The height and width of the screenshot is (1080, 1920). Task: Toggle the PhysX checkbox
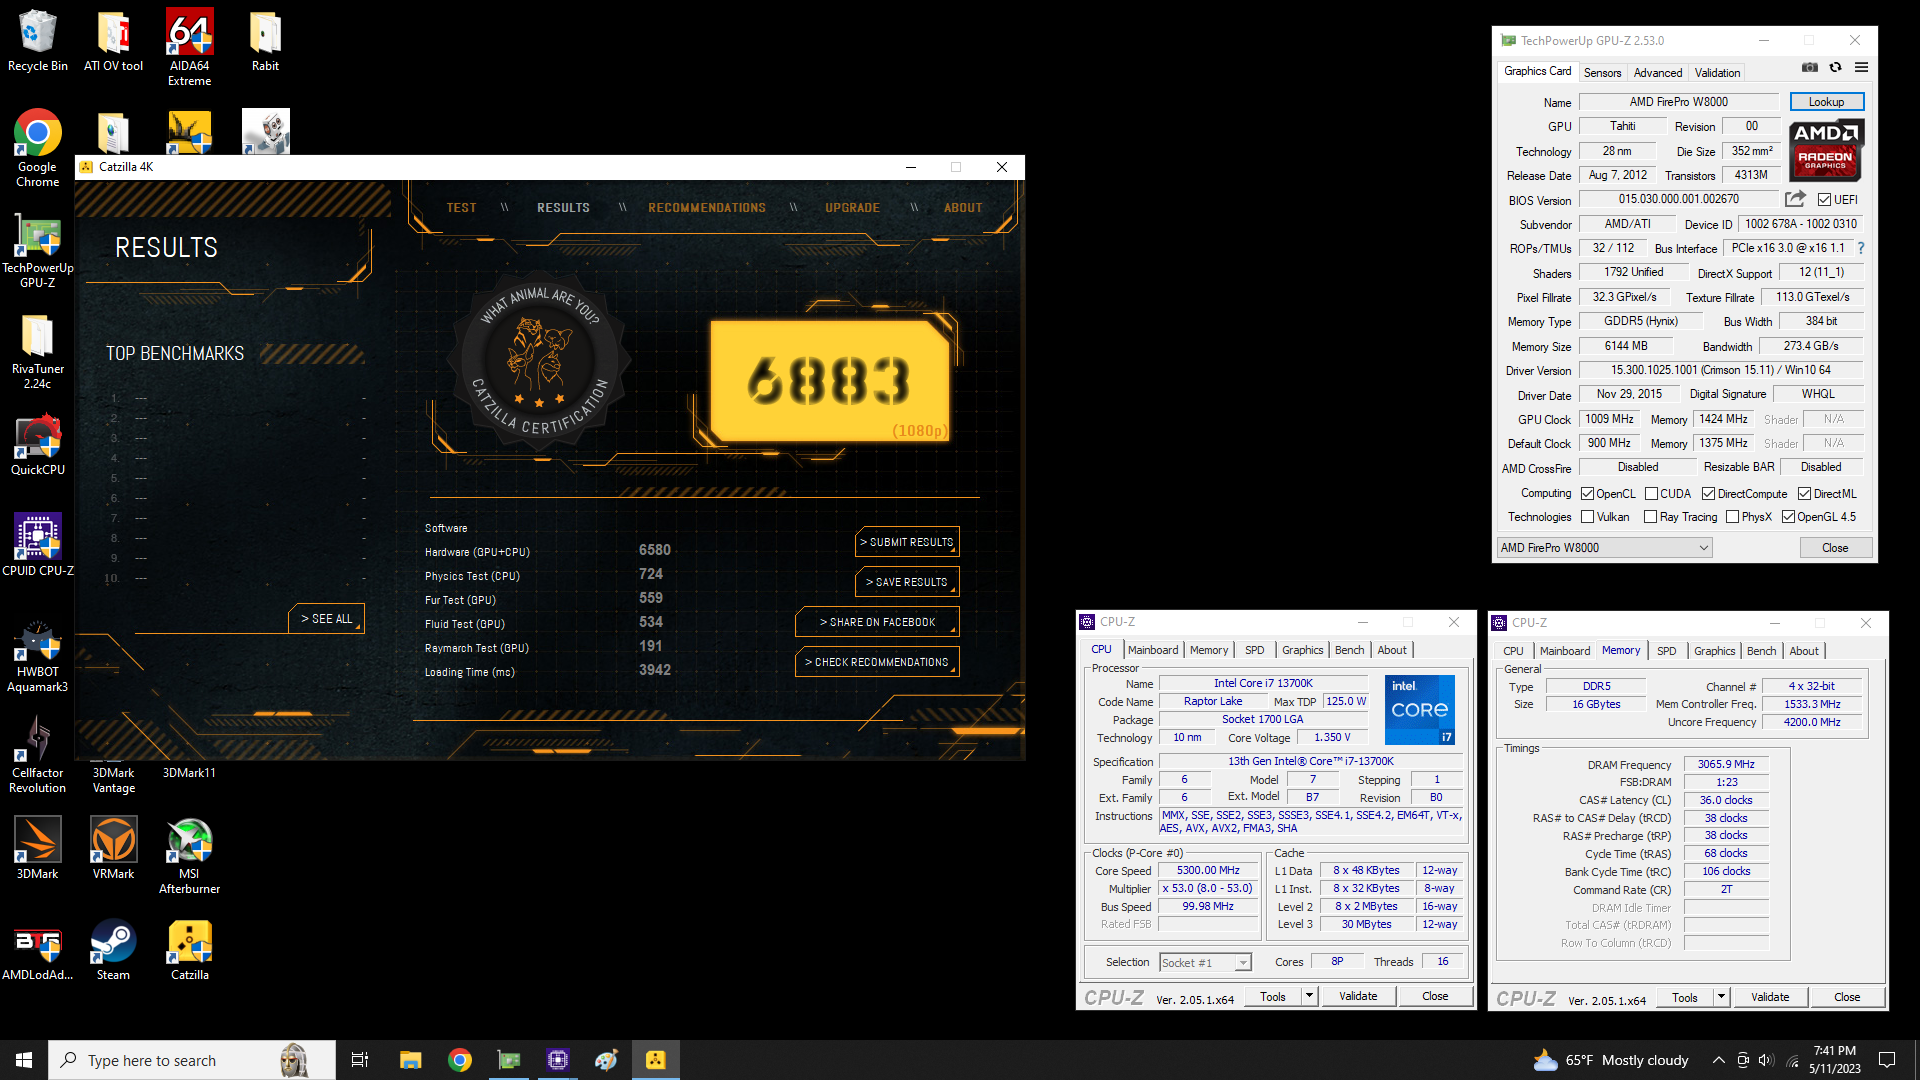(x=1732, y=517)
